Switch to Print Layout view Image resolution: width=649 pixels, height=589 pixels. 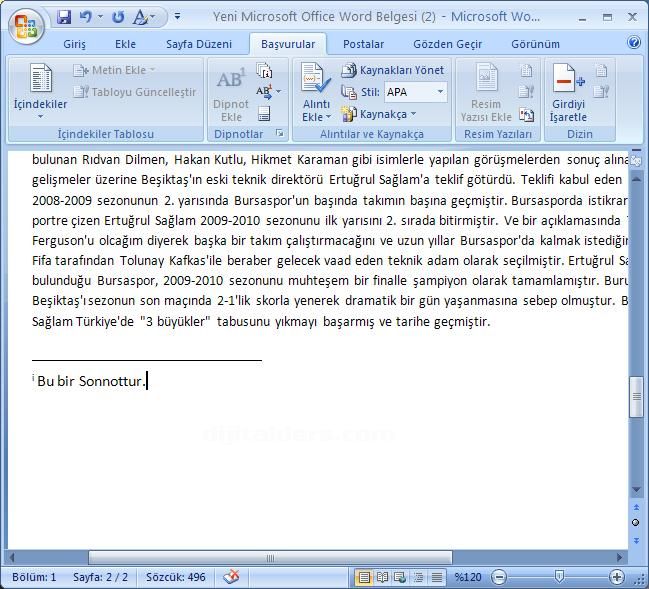pyautogui.click(x=364, y=577)
